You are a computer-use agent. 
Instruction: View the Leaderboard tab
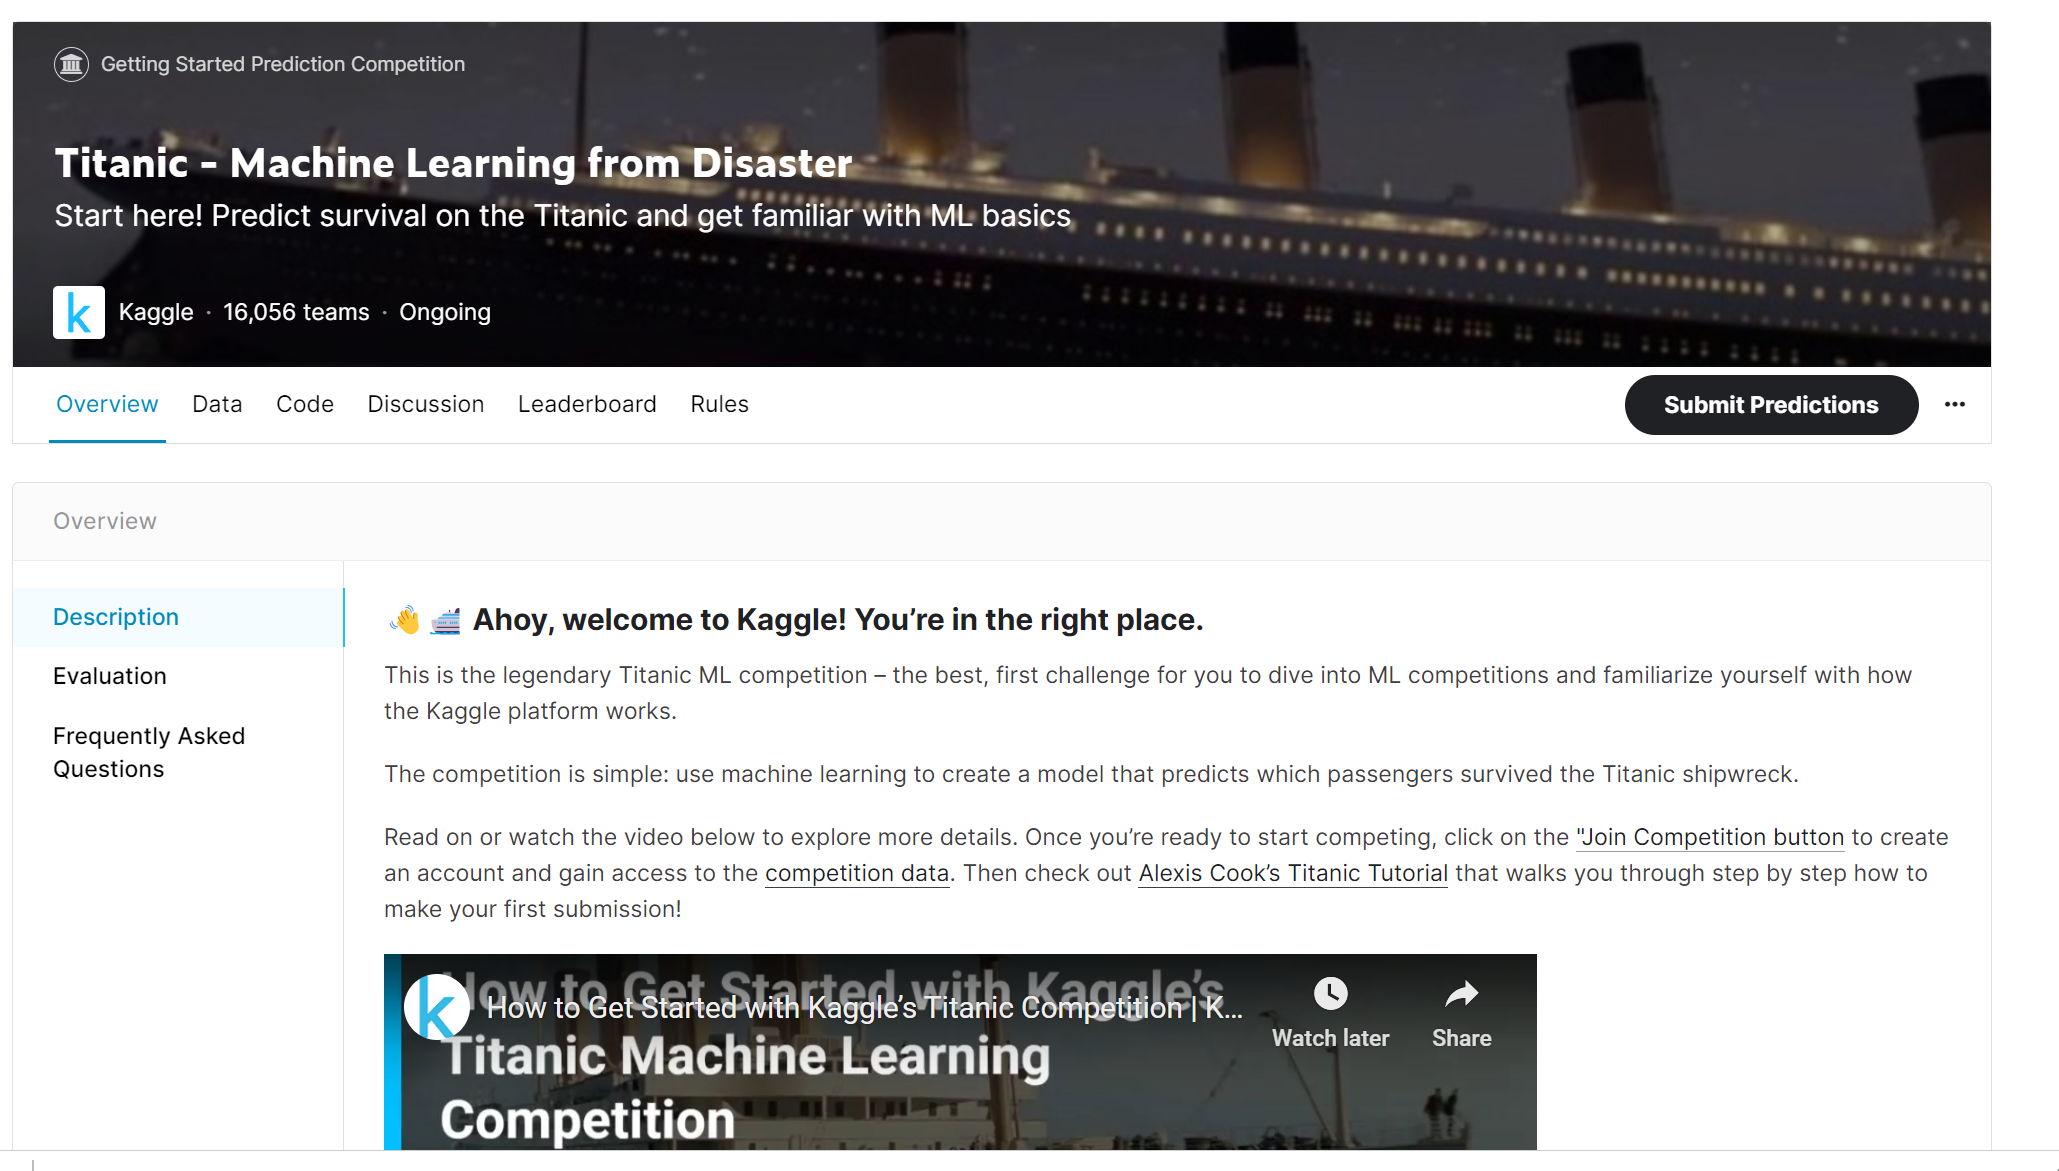(x=587, y=405)
